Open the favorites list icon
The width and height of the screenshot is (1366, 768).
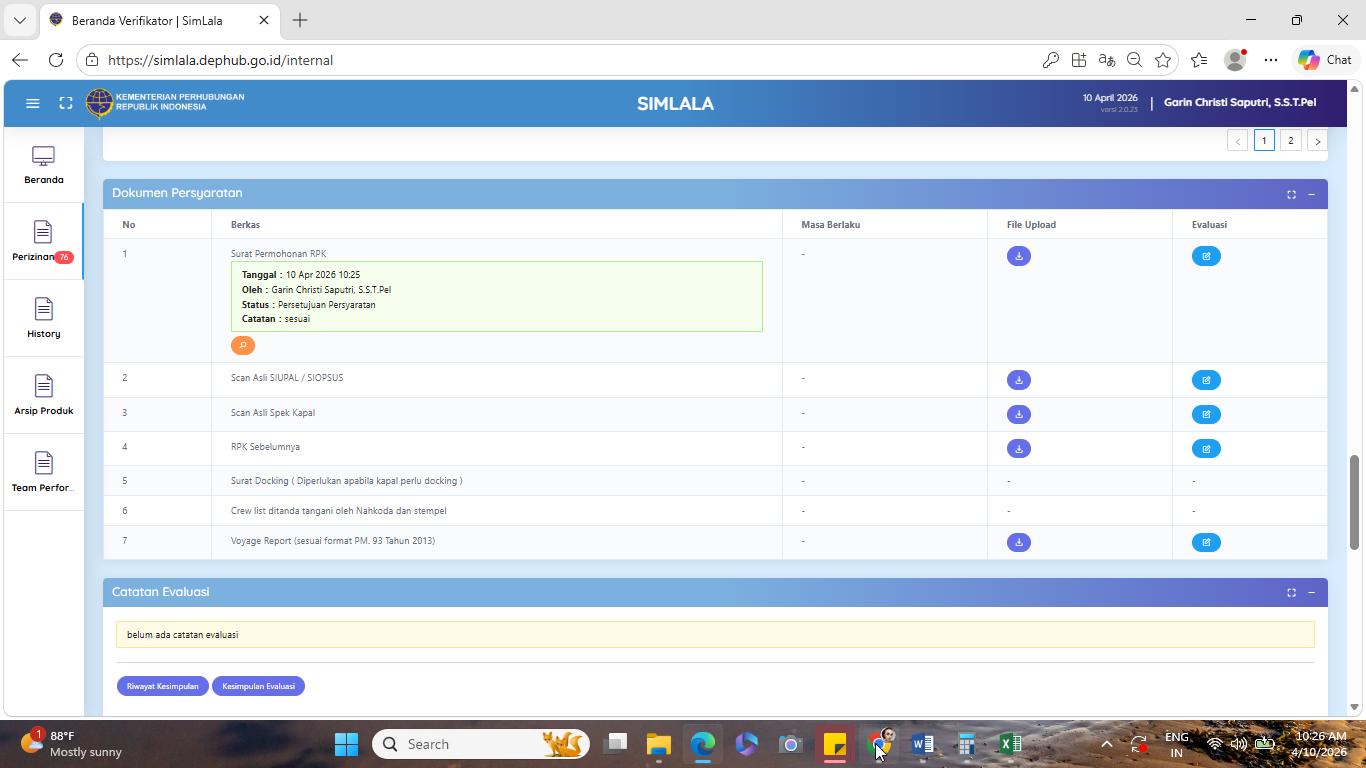coord(1199,60)
